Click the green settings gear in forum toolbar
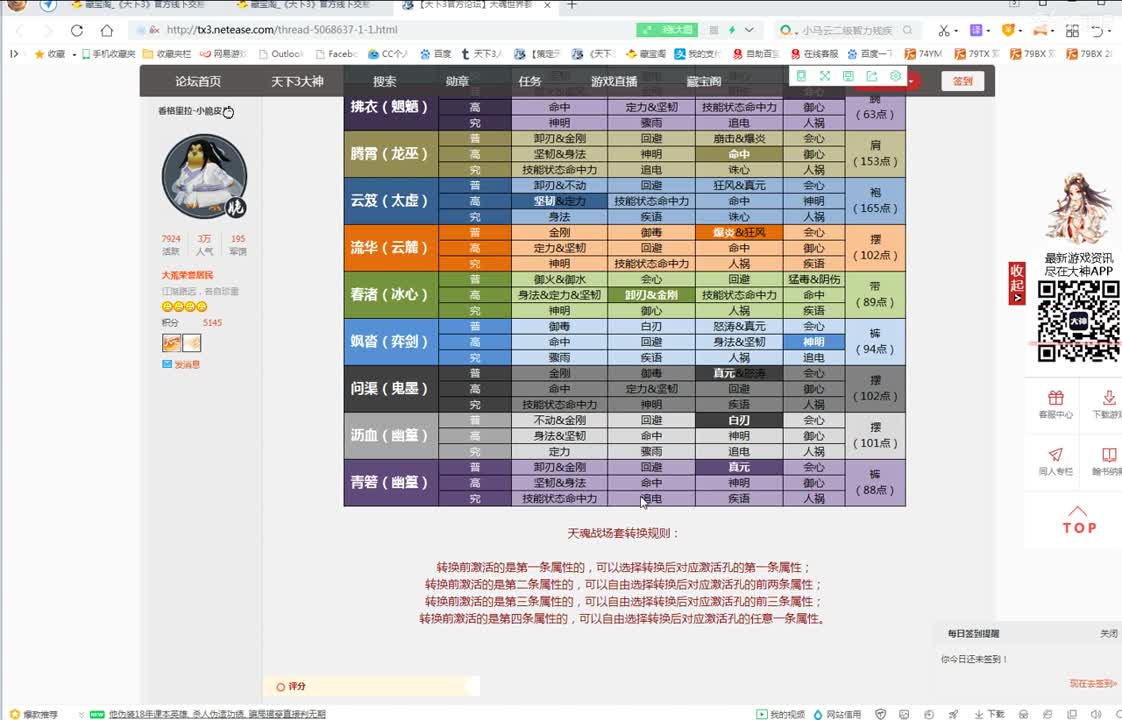 [897, 76]
